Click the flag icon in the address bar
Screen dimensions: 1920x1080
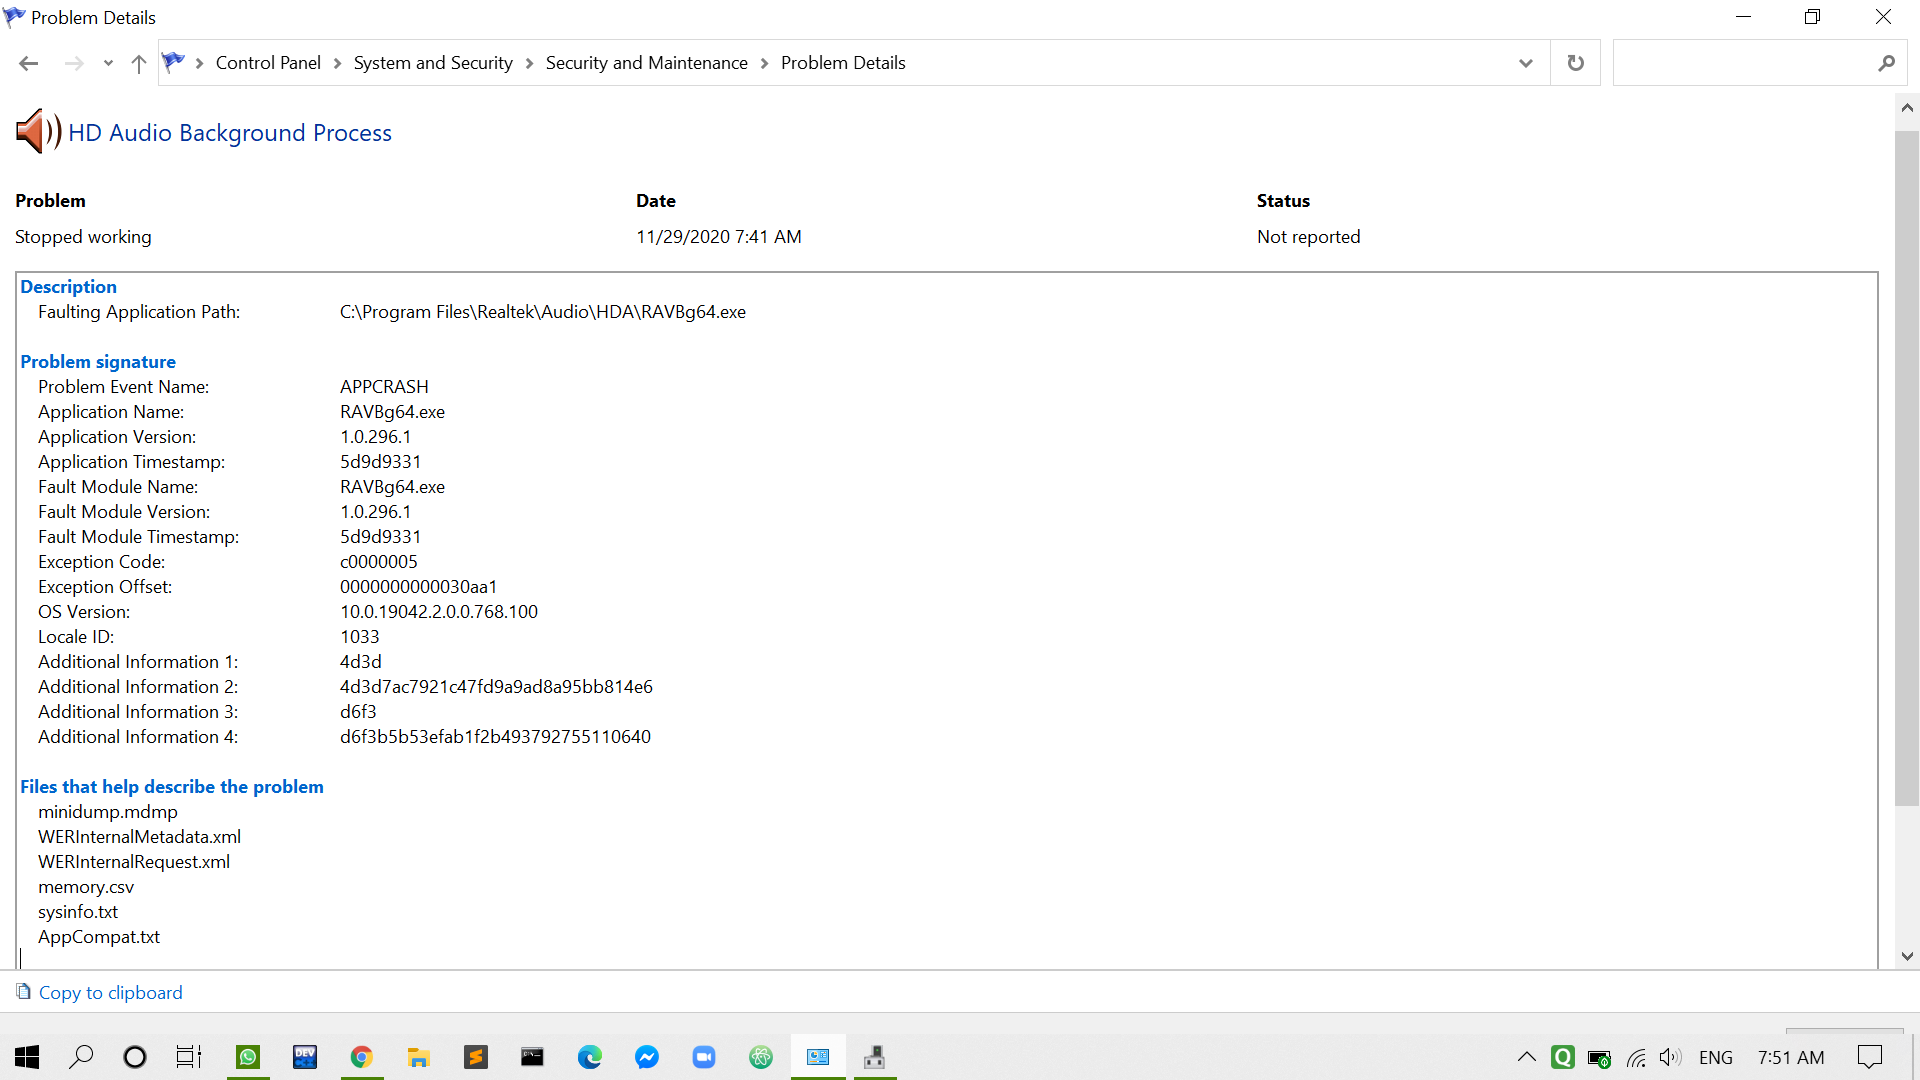click(x=173, y=62)
